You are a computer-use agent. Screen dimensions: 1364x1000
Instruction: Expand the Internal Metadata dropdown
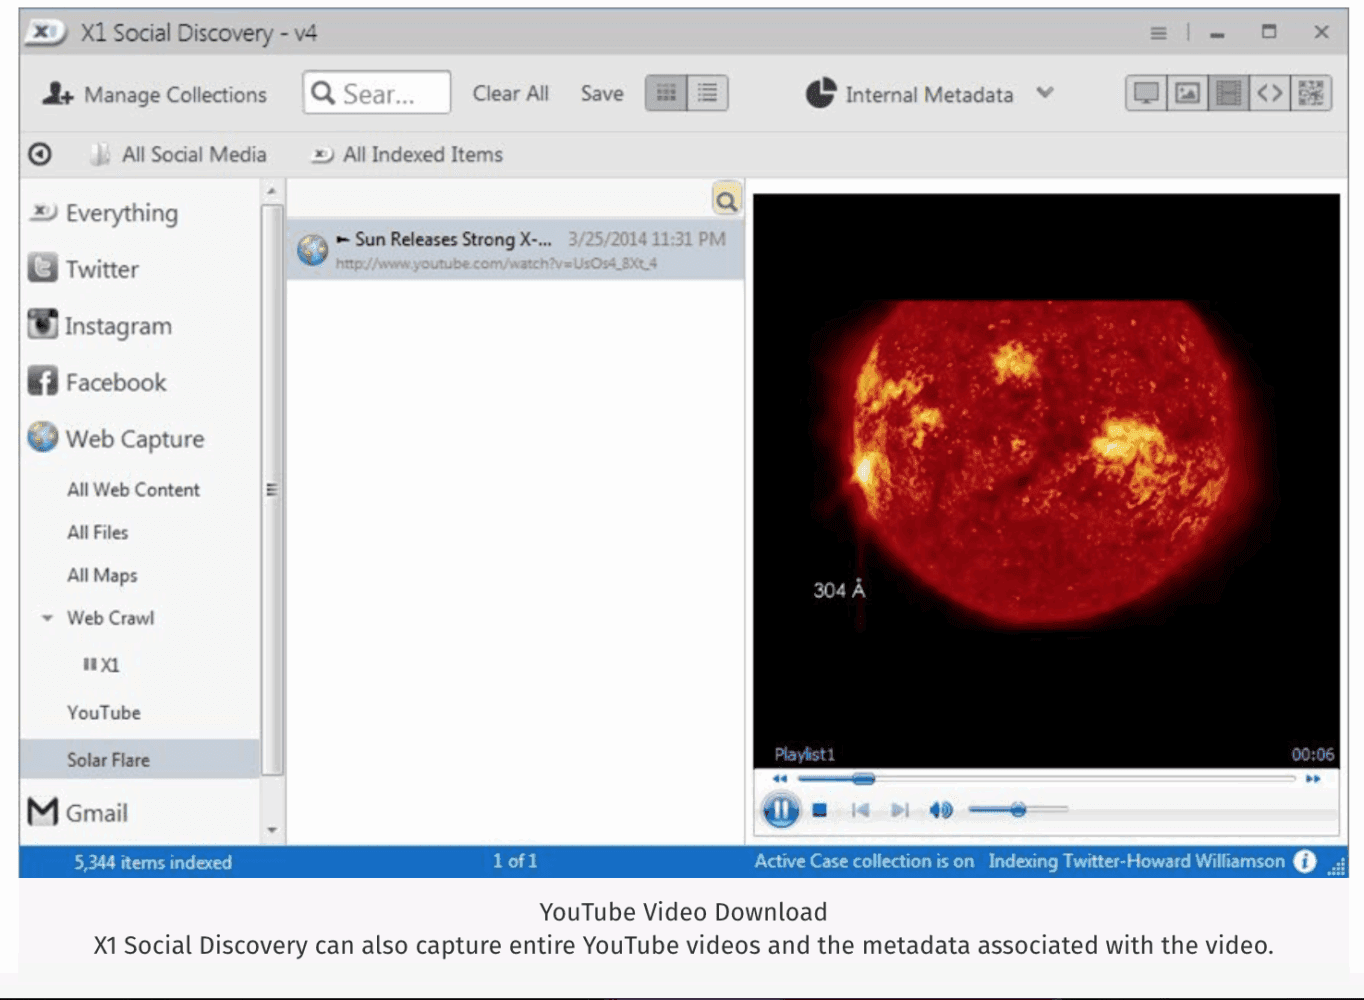point(1045,93)
